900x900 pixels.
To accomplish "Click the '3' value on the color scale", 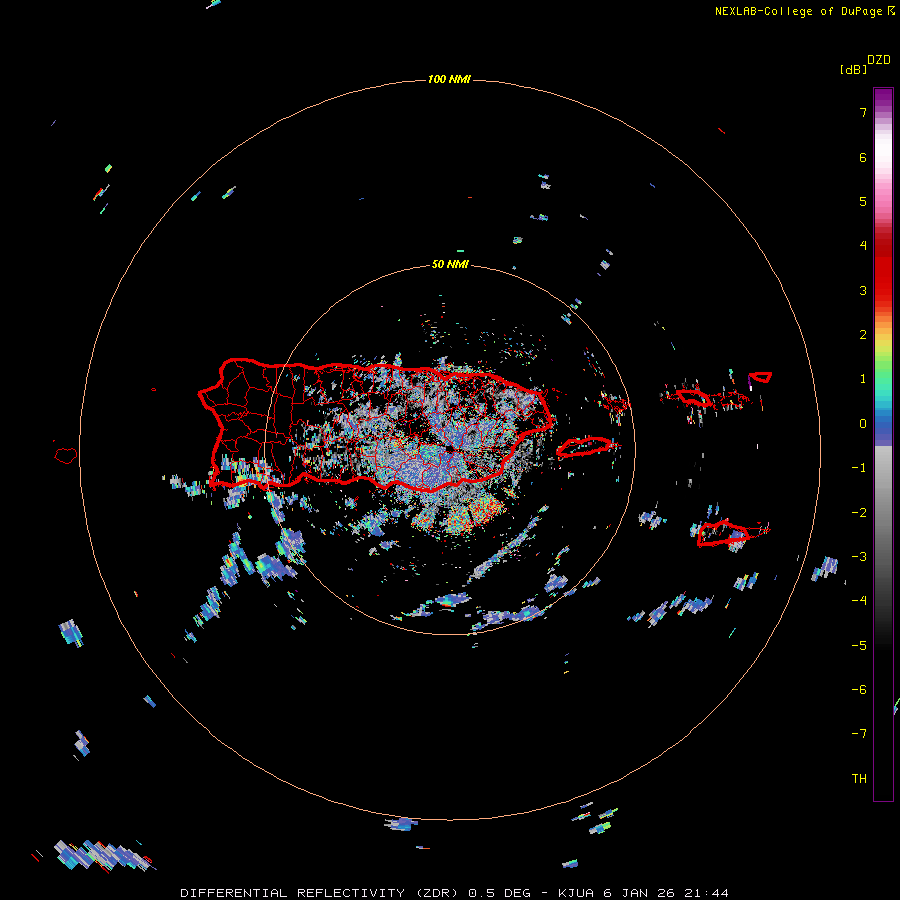I will (863, 290).
